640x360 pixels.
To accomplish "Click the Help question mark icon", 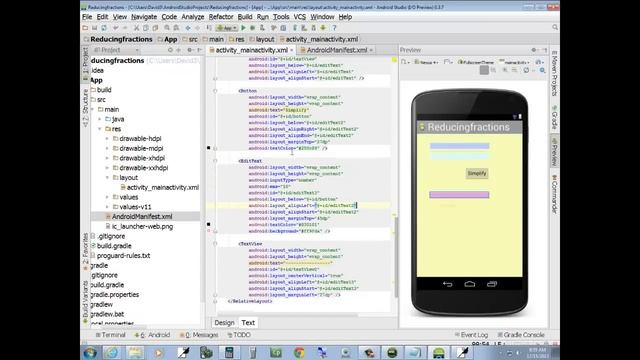I will click(334, 28).
